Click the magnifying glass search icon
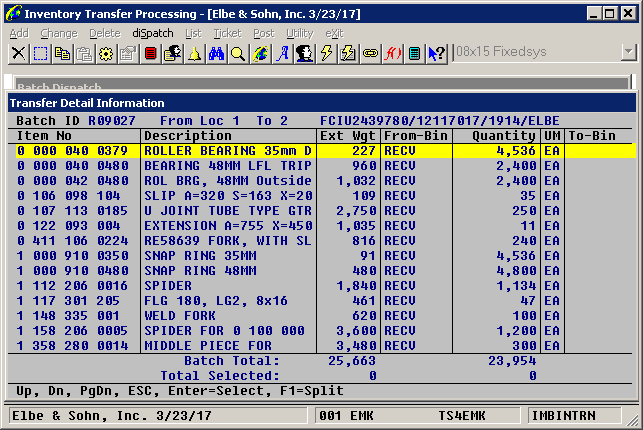The width and height of the screenshot is (643, 430). click(238, 54)
